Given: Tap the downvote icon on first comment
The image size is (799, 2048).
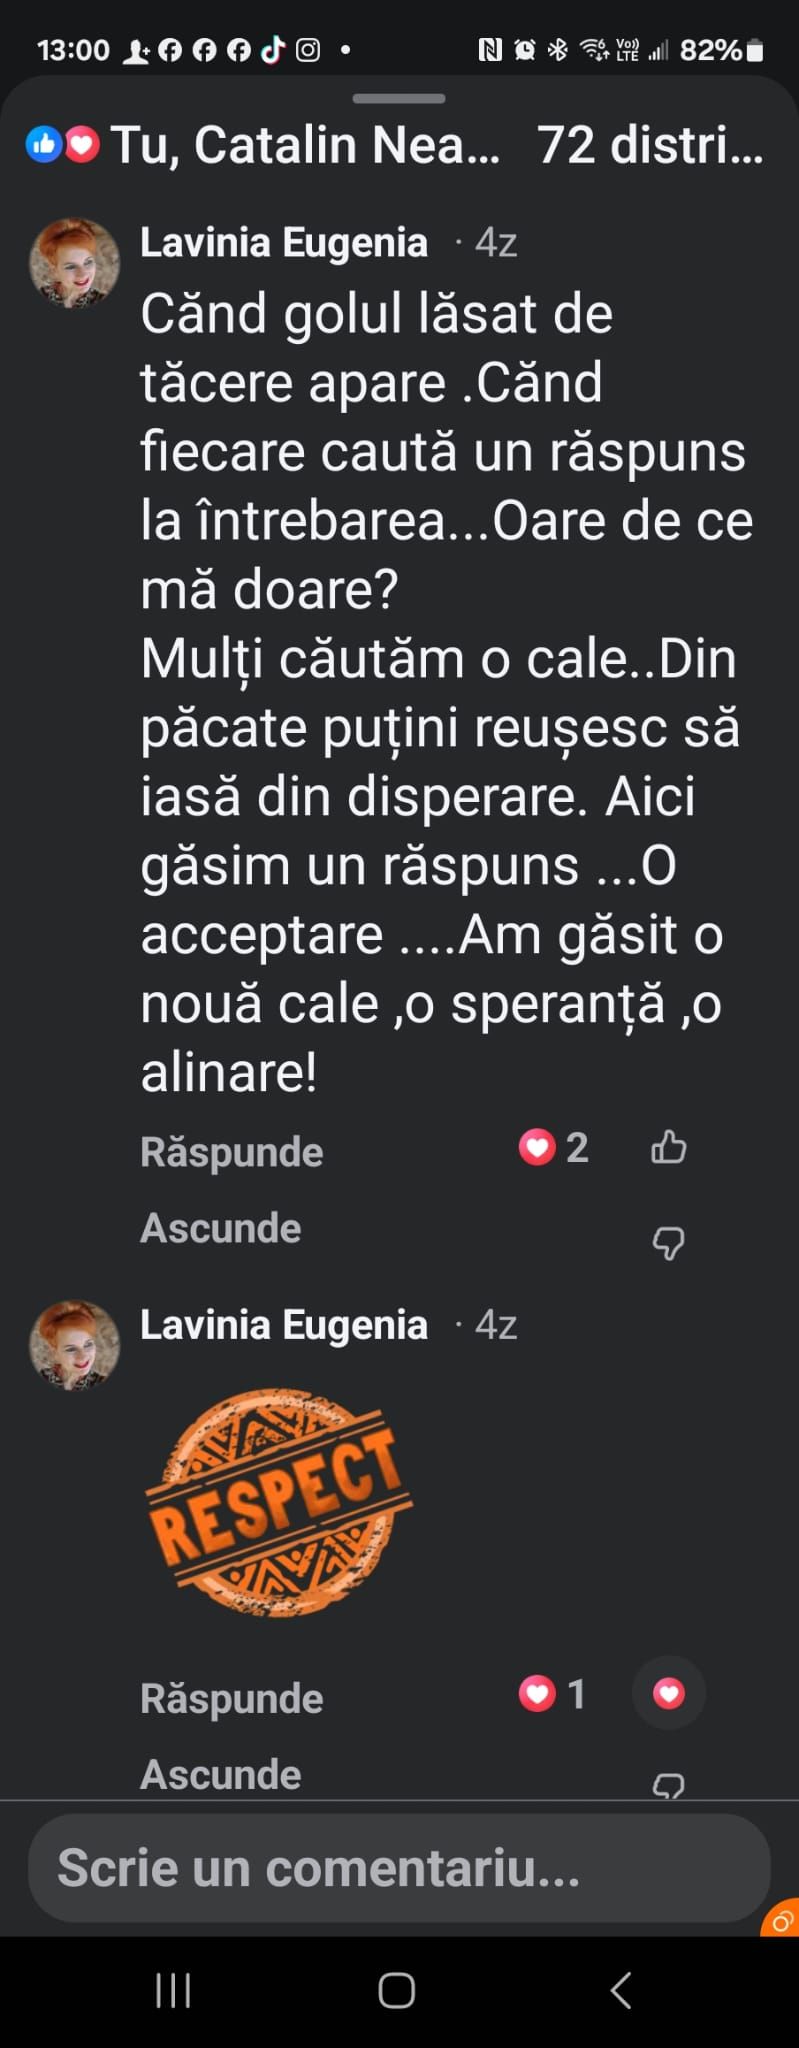Looking at the screenshot, I should tap(668, 1243).
